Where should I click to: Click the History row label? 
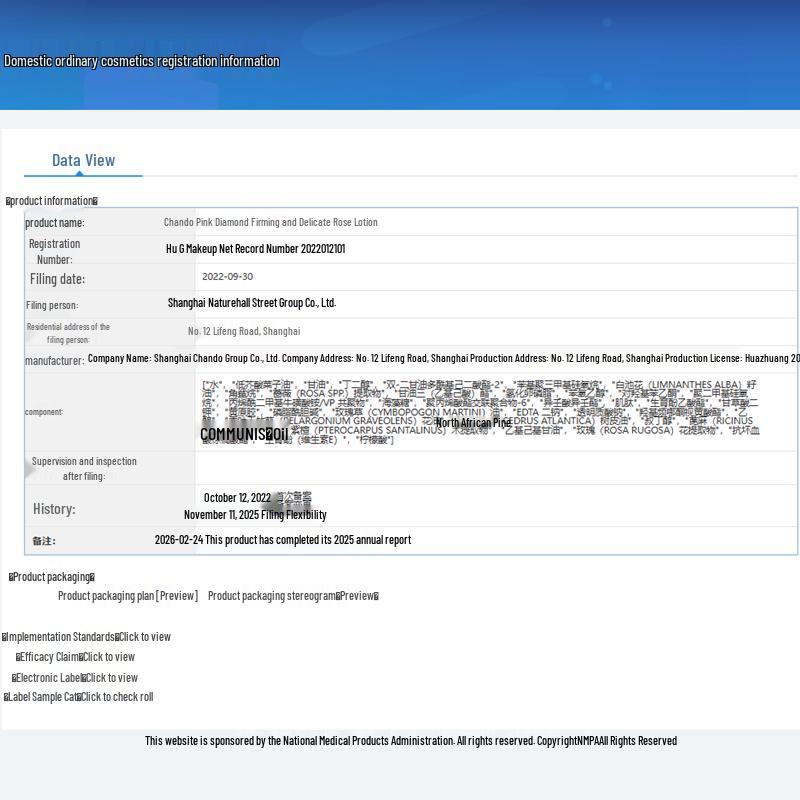pos(54,509)
